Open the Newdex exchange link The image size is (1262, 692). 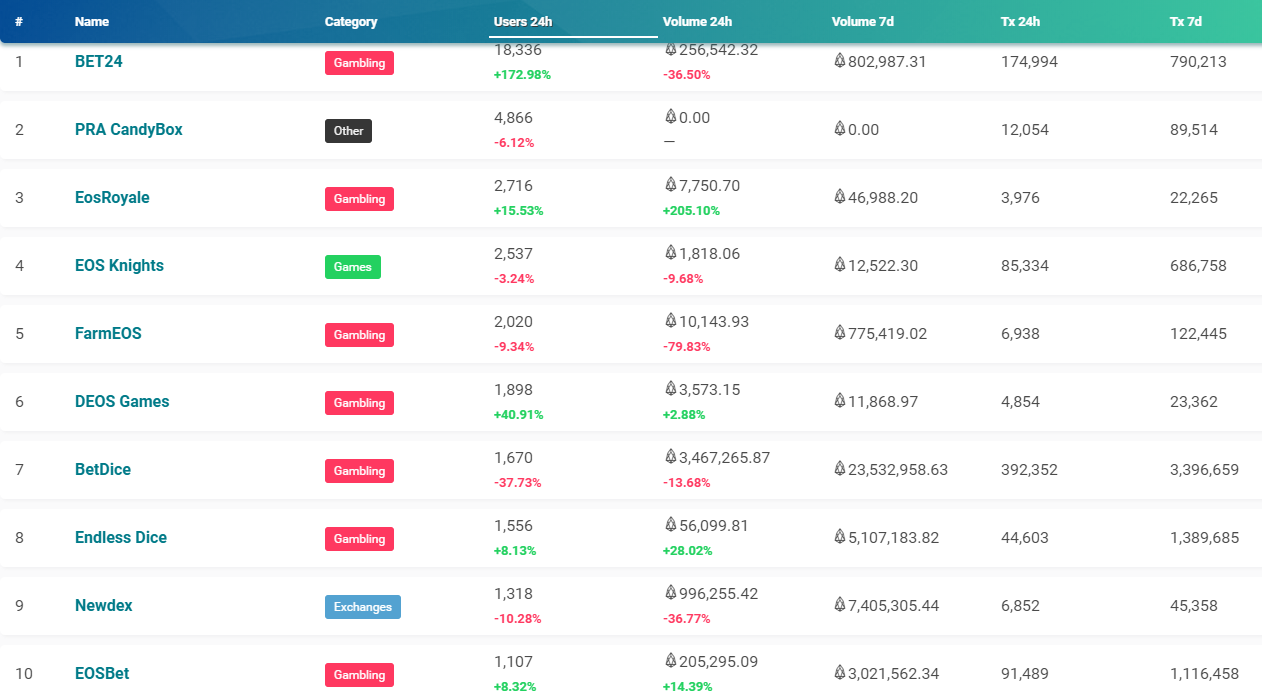104,605
